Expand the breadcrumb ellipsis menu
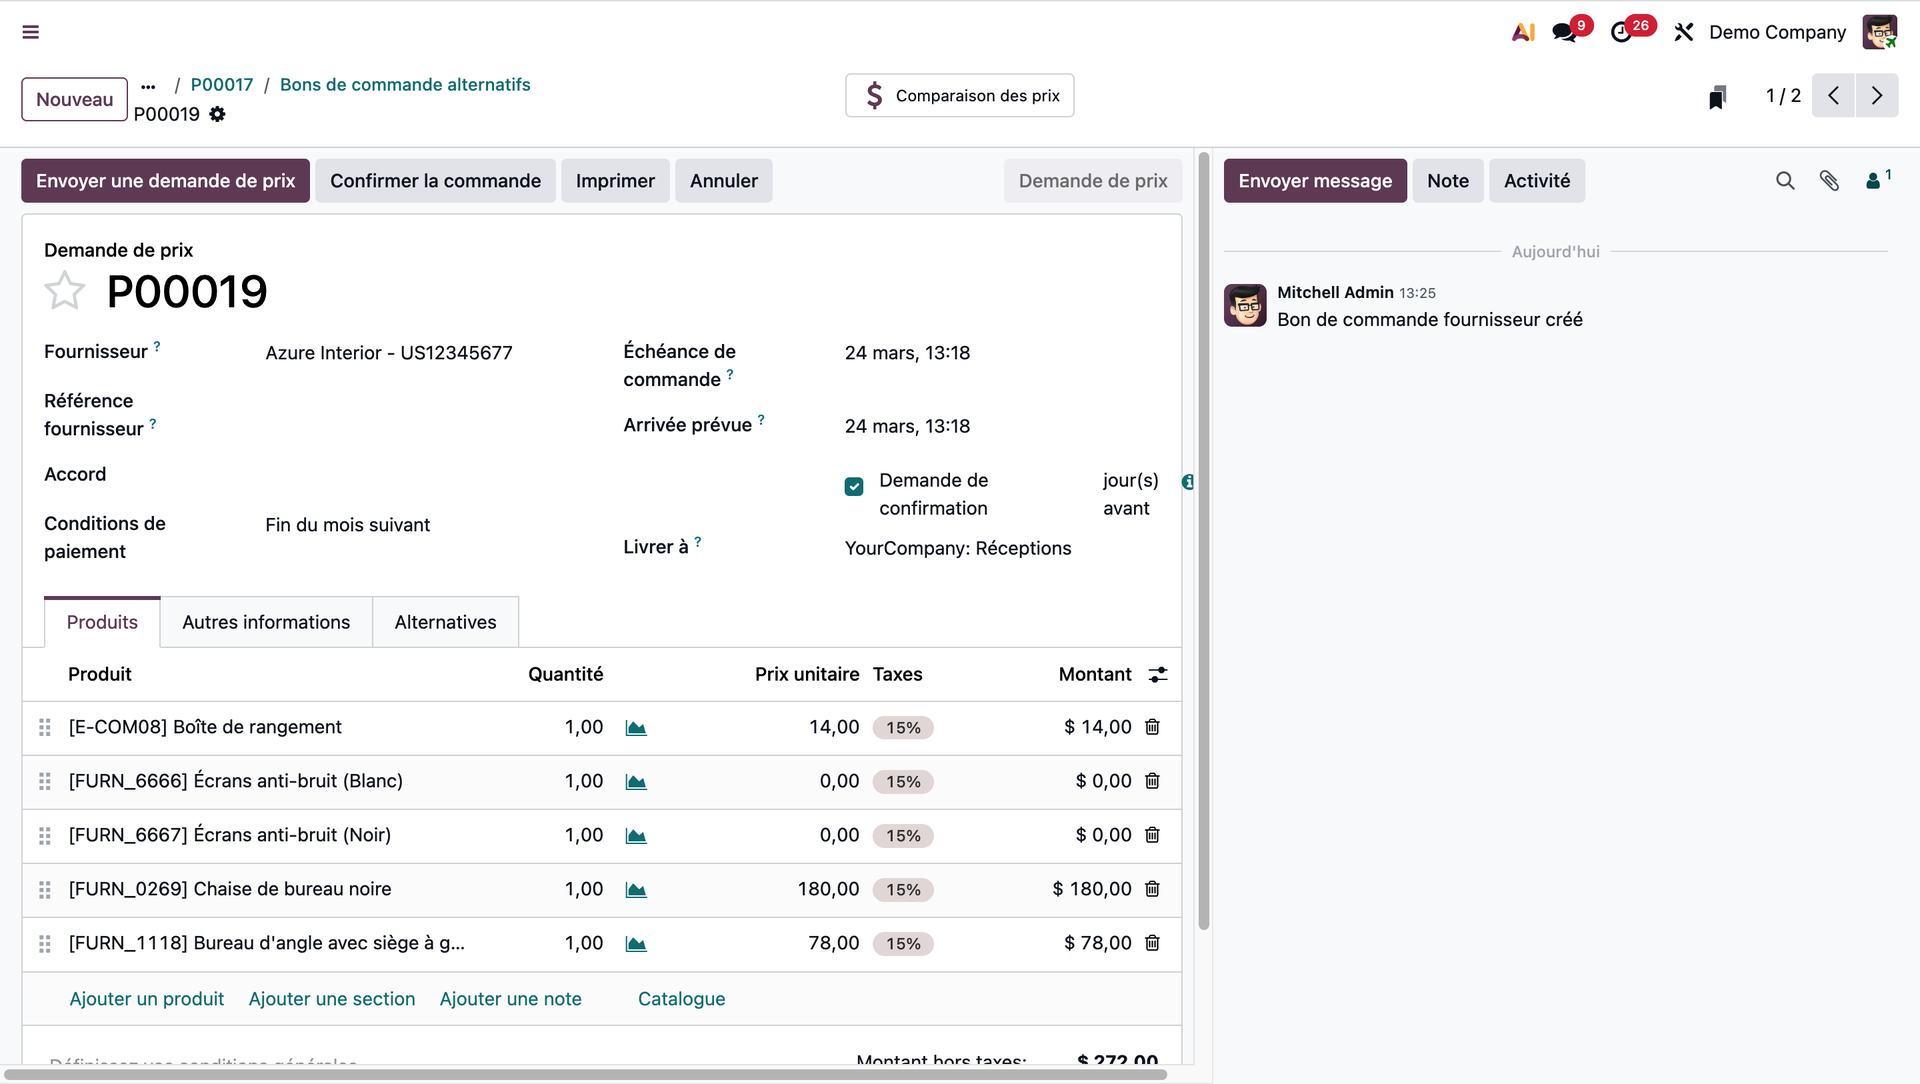Screen dimensions: 1920x1084 [x=148, y=86]
